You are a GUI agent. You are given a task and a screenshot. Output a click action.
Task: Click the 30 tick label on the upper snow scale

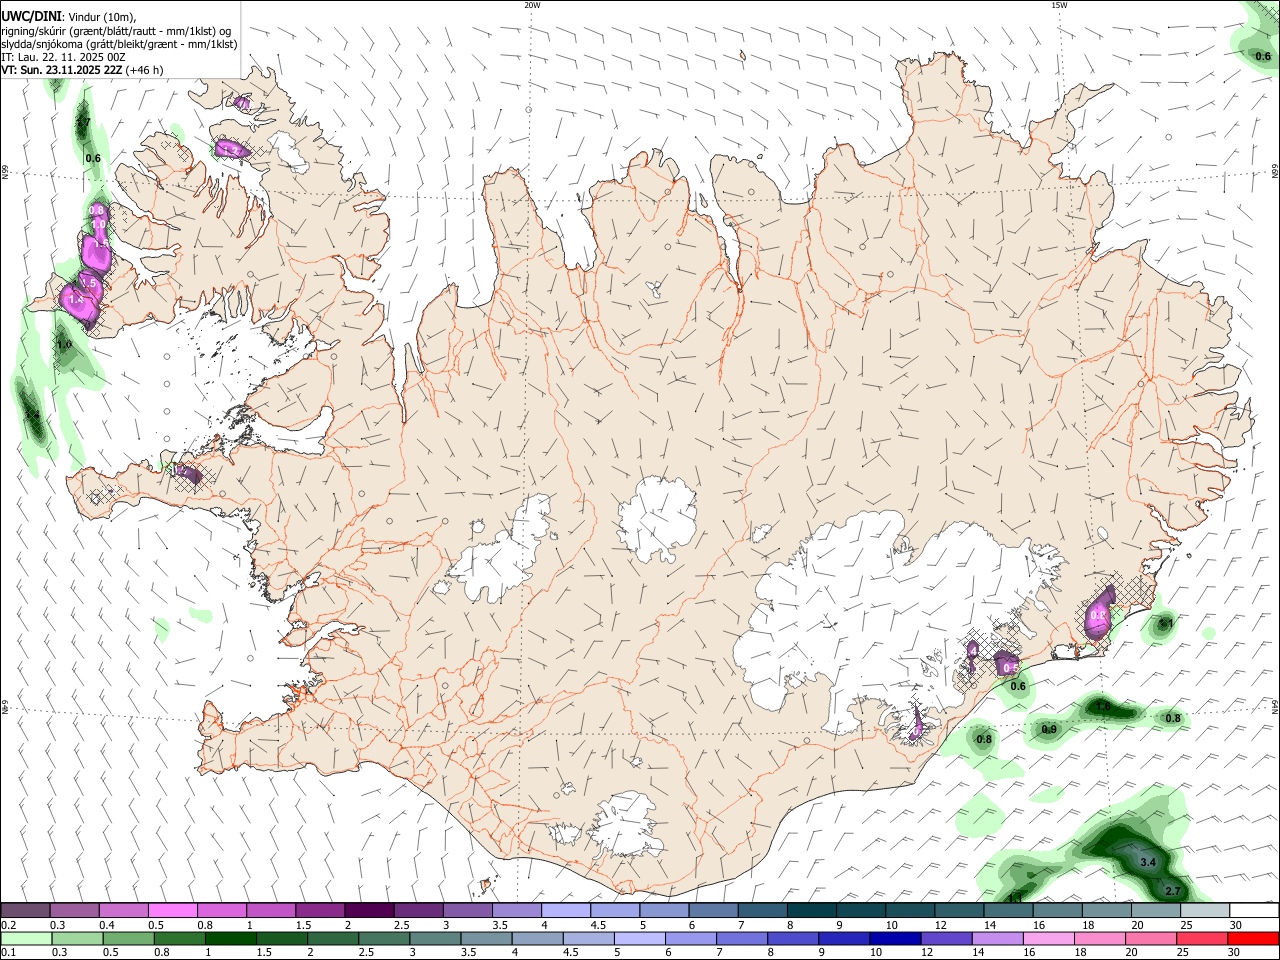pos(1235,925)
